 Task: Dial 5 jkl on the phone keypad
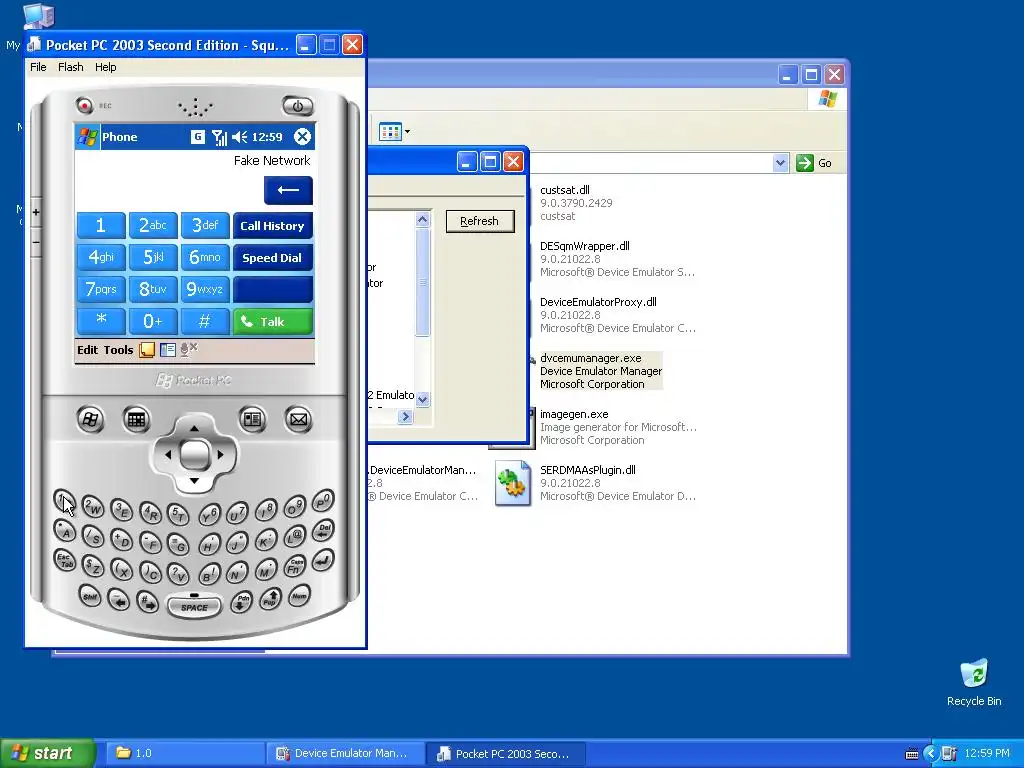(153, 257)
